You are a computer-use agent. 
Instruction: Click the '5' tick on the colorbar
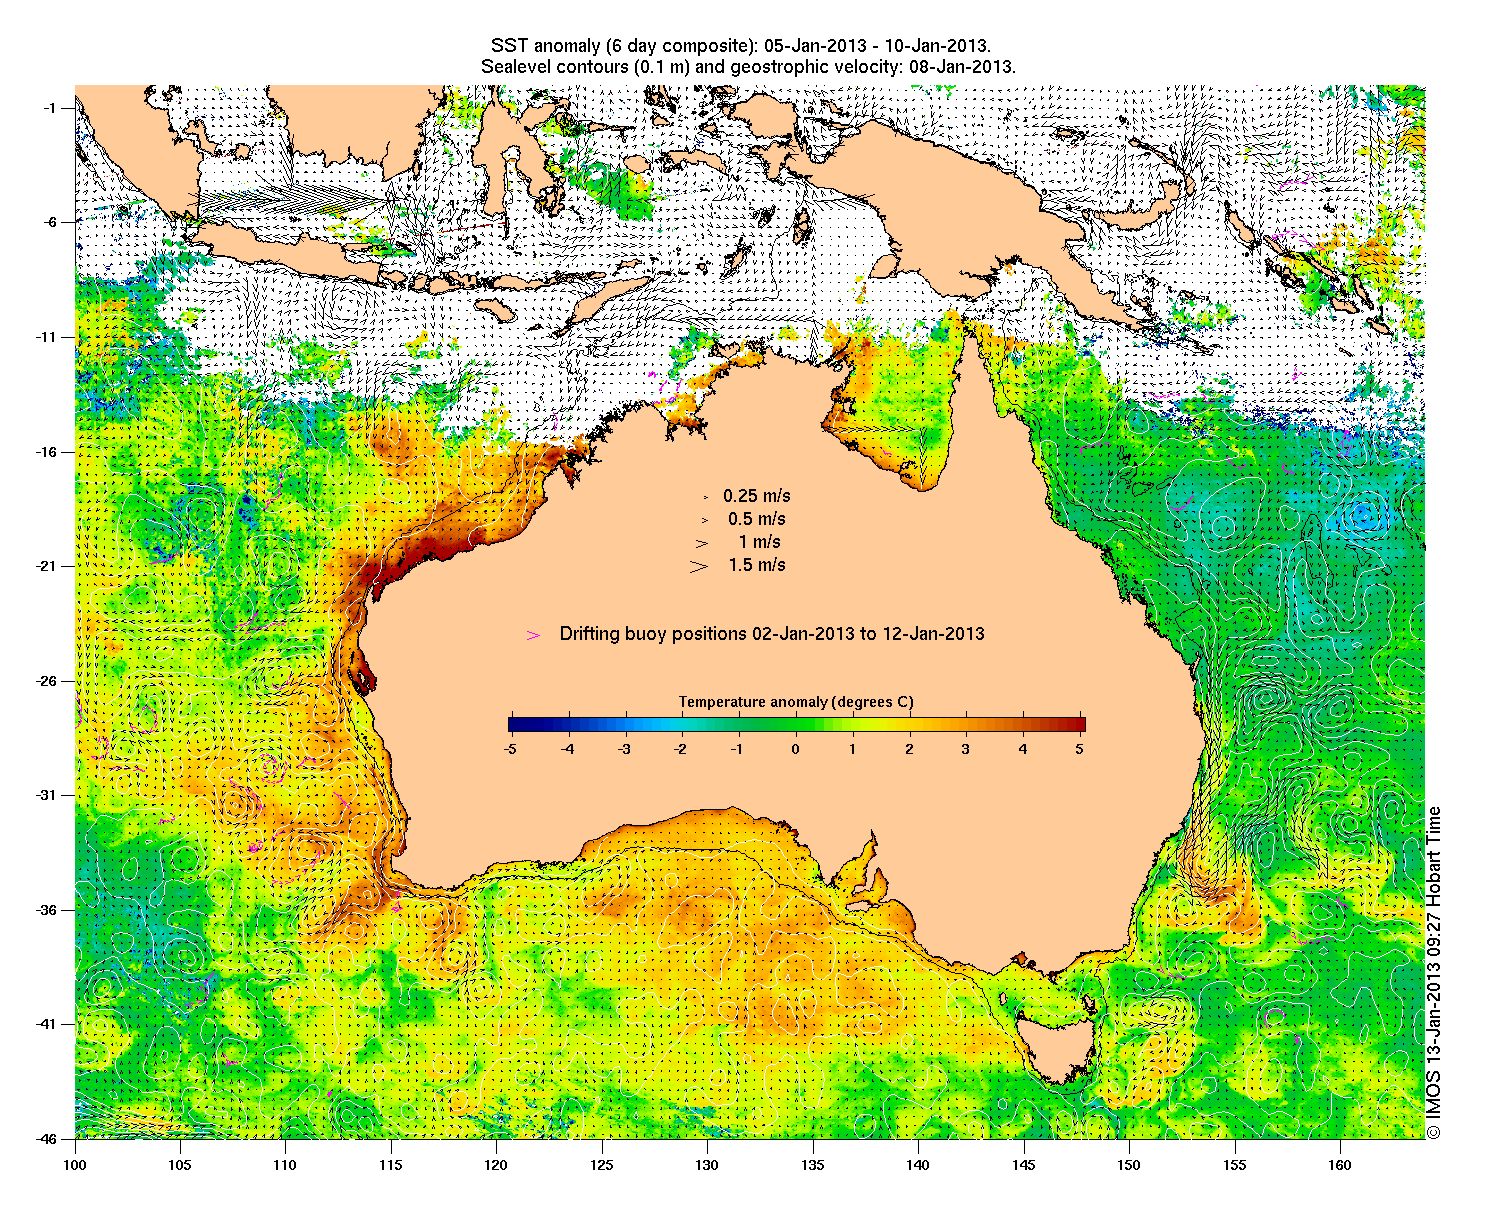pyautogui.click(x=1081, y=748)
